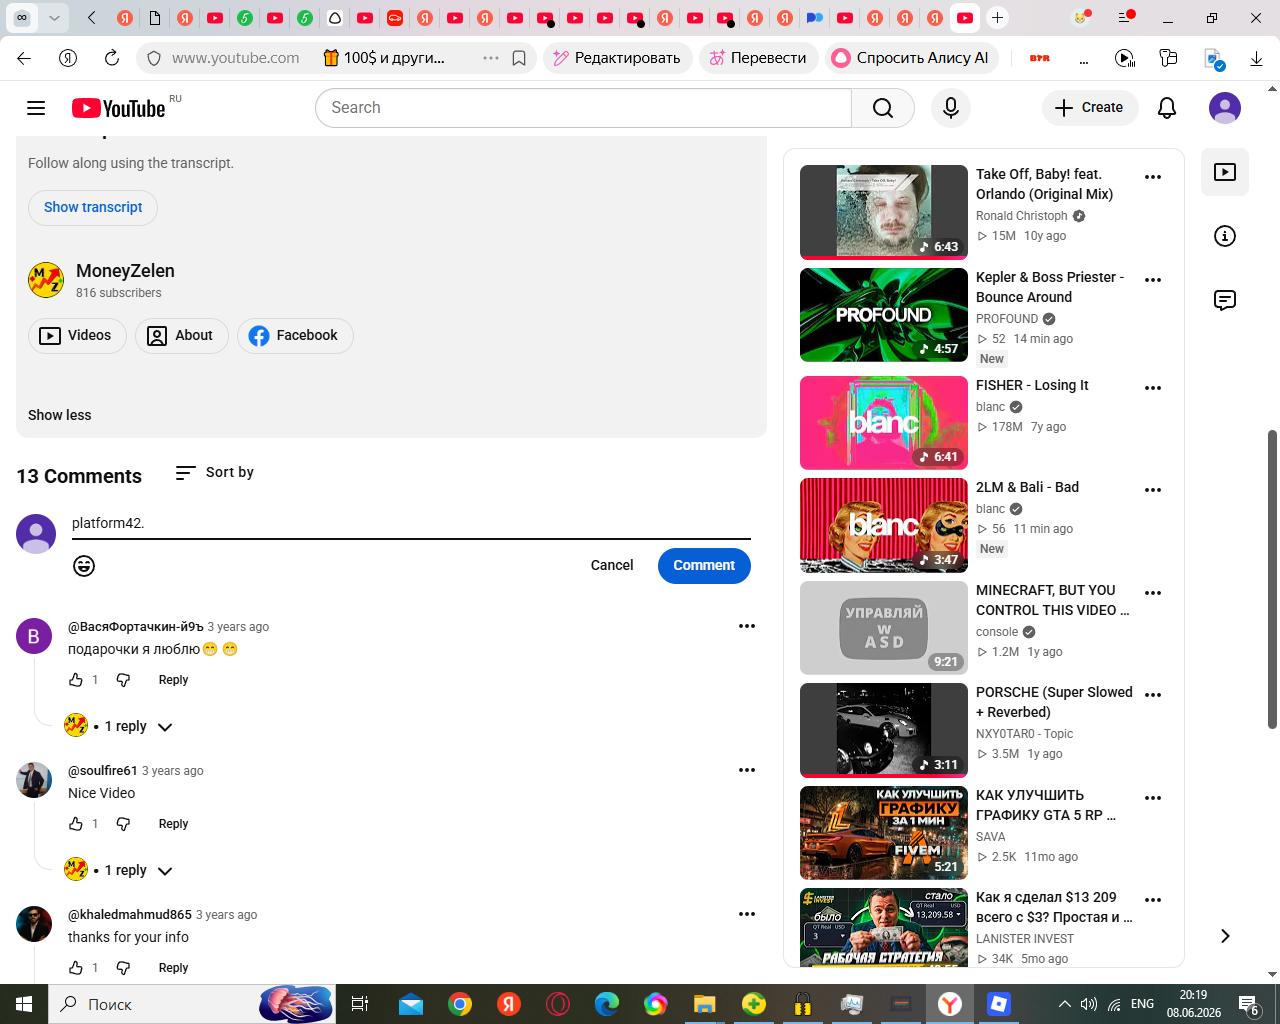
Task: Launch Microsoft Edge from the taskbar
Action: 607,1004
